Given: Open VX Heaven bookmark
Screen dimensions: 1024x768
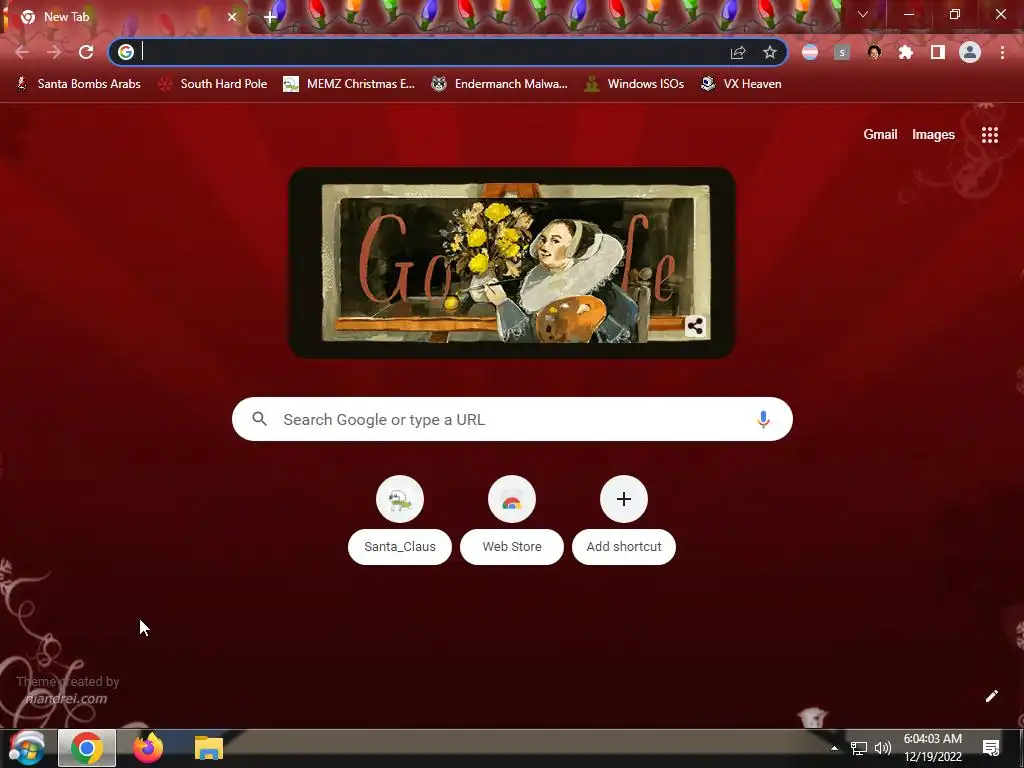Looking at the screenshot, I should coord(741,84).
